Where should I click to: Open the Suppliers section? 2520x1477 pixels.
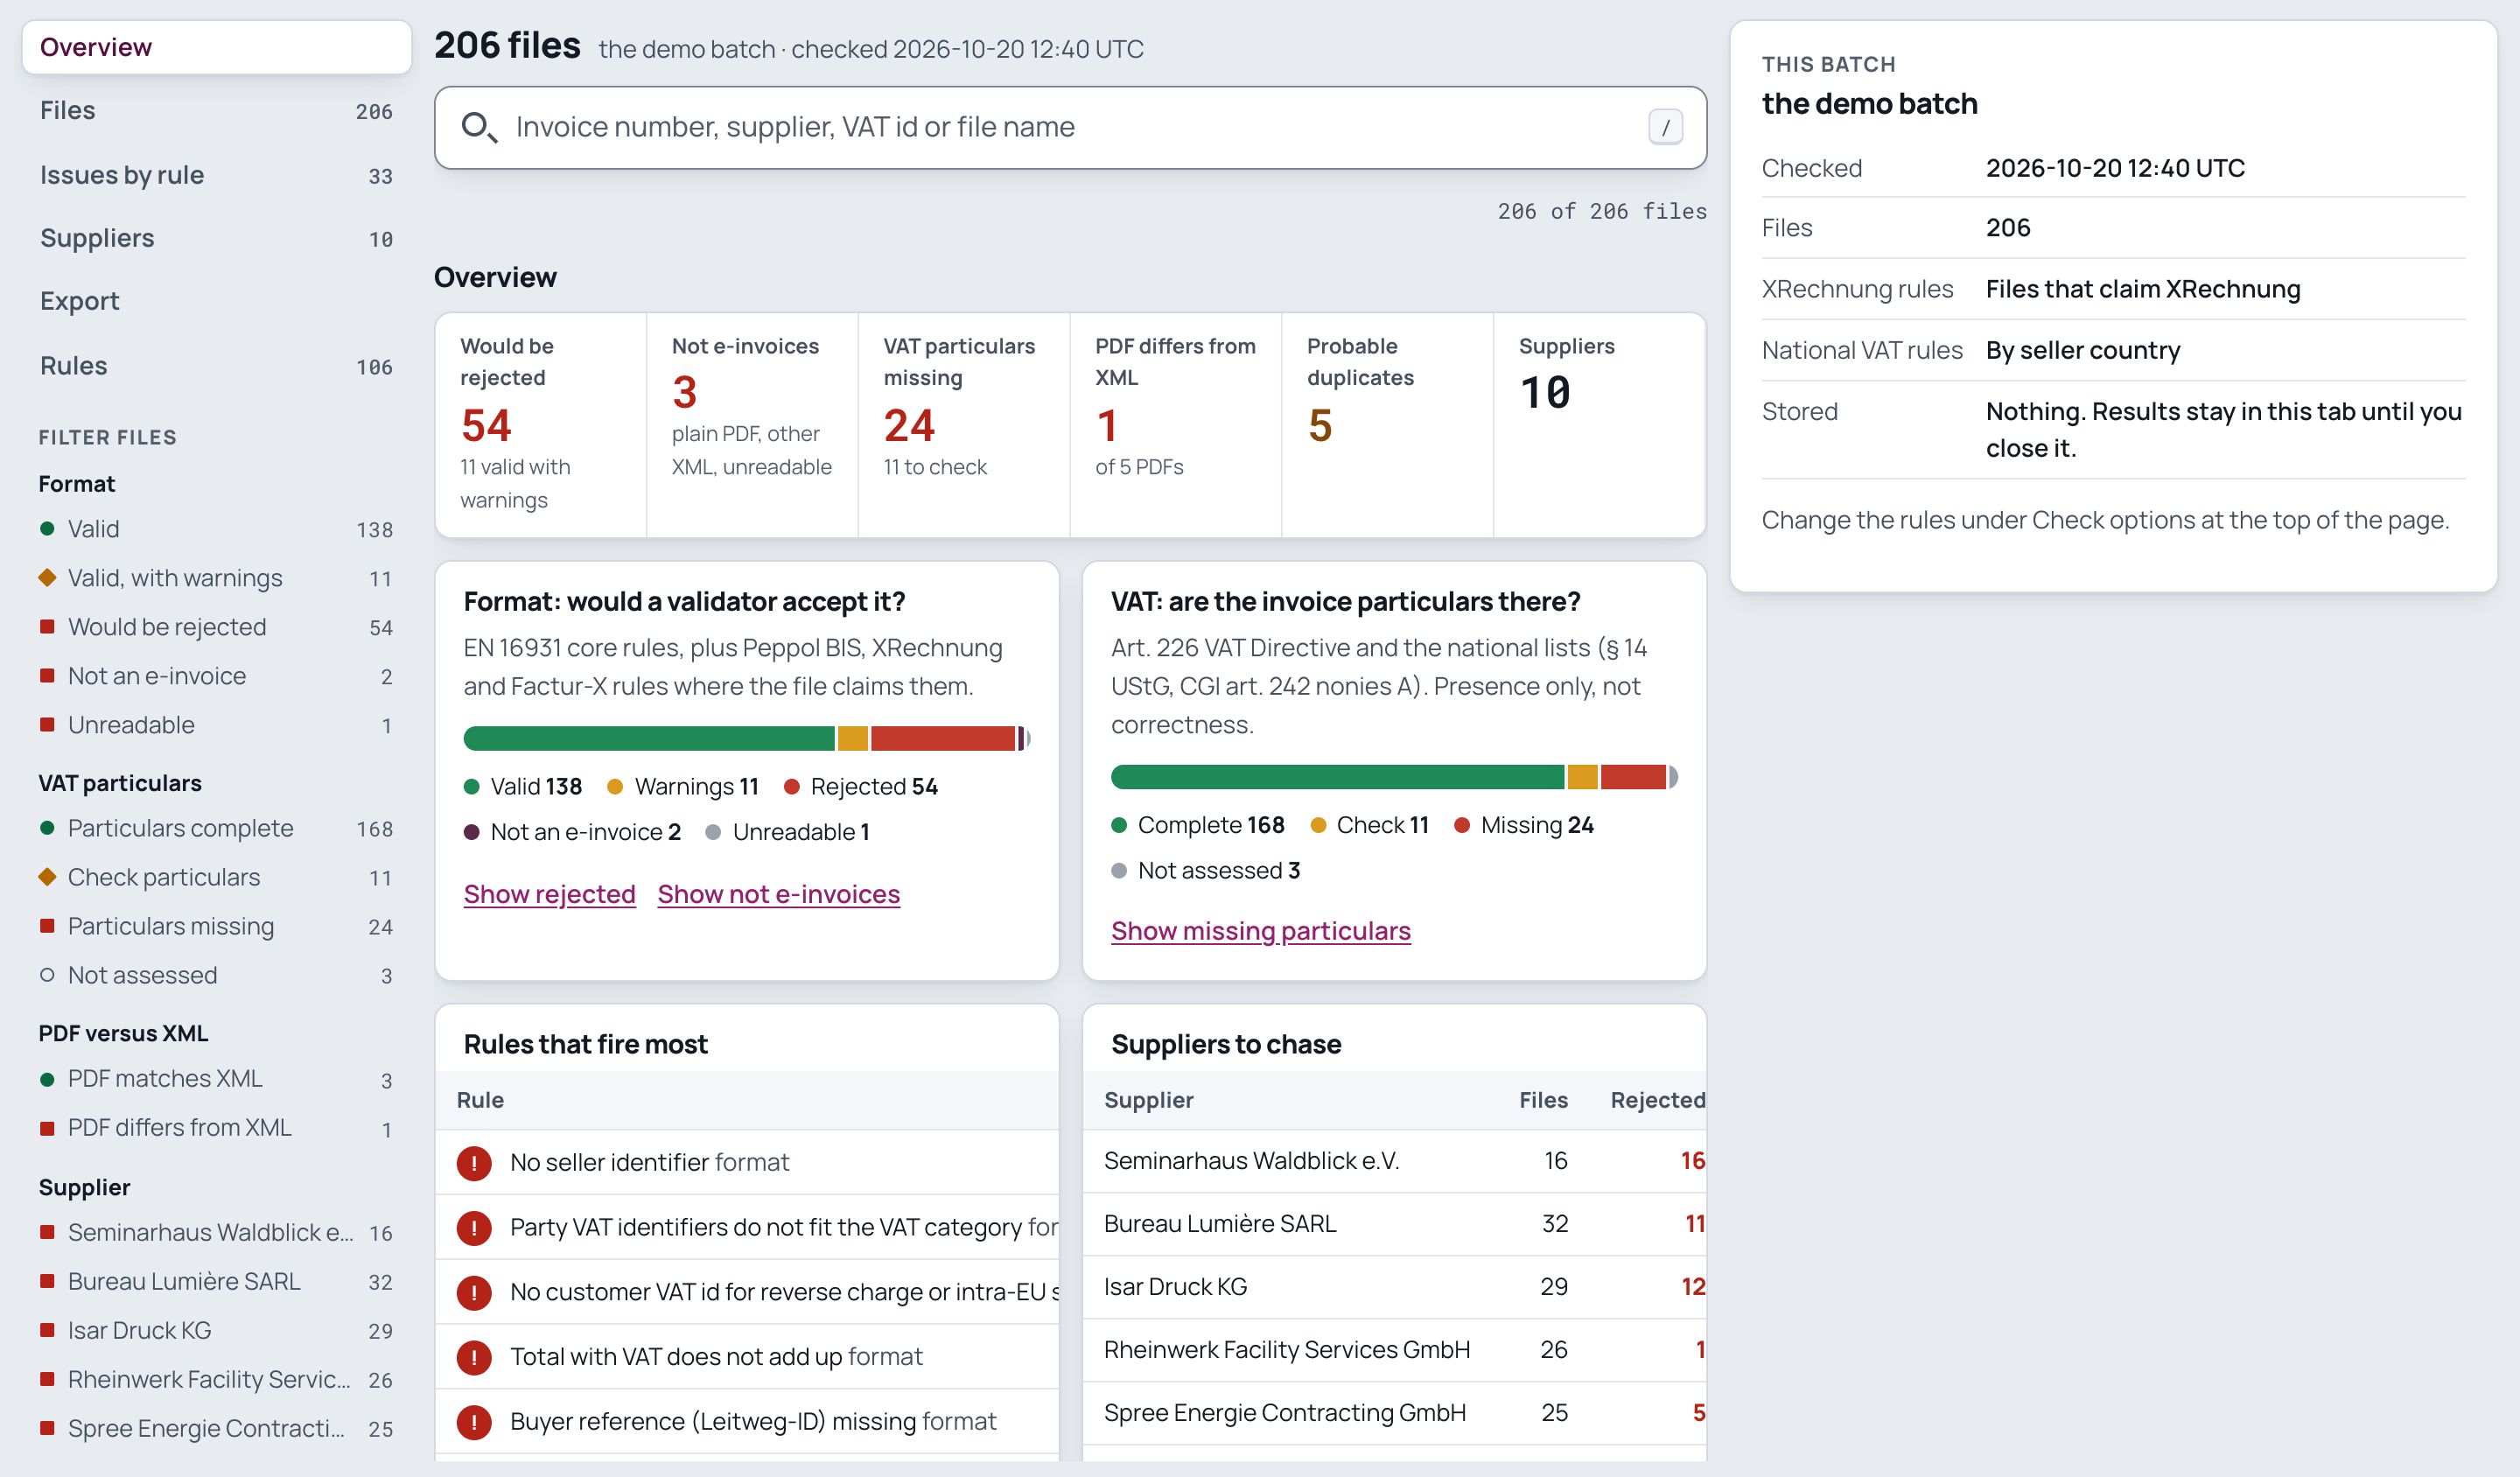pos(216,238)
